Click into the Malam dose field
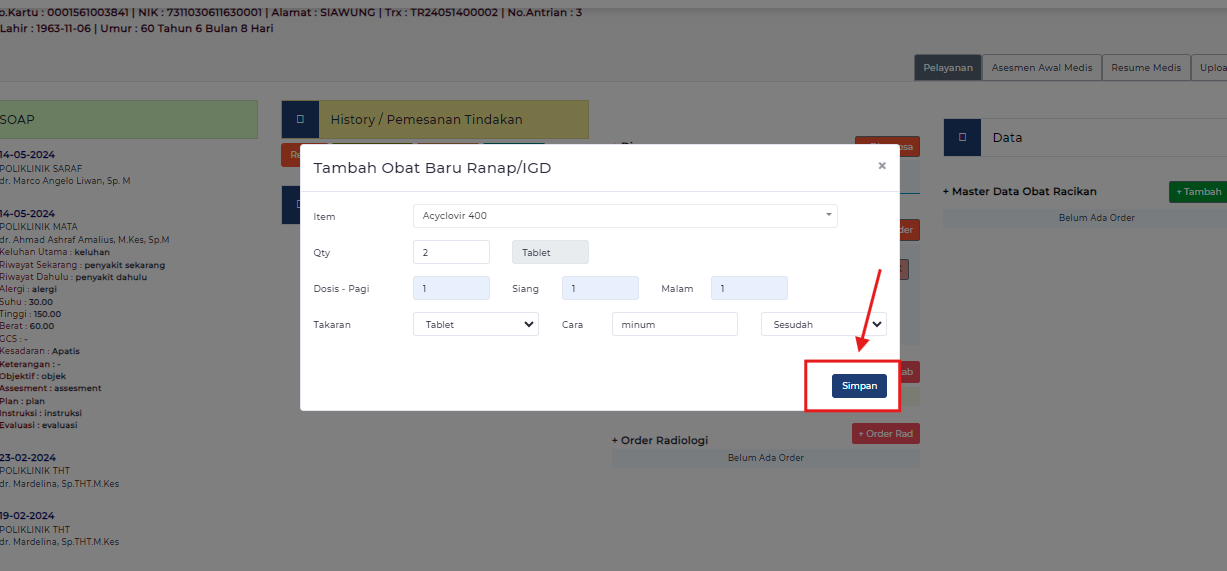This screenshot has height=571, width=1227. point(749,289)
